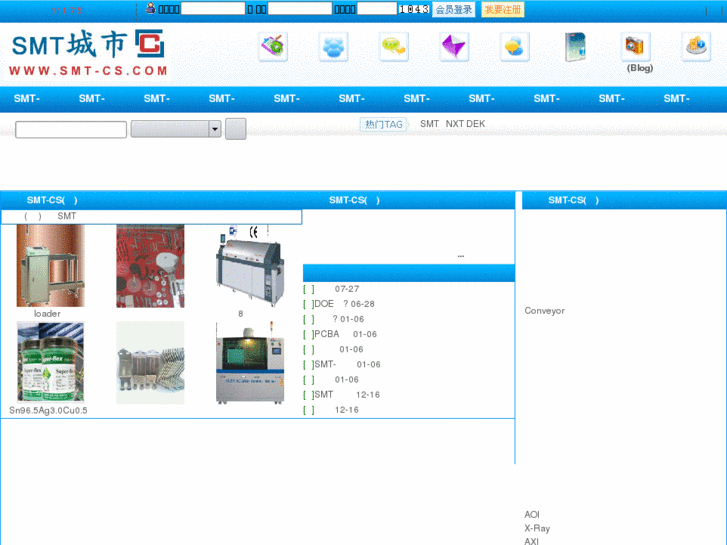Click the calendar and pencil icon in header
Image resolution: width=727 pixels, height=545 pixels.
pyautogui.click(x=273, y=46)
